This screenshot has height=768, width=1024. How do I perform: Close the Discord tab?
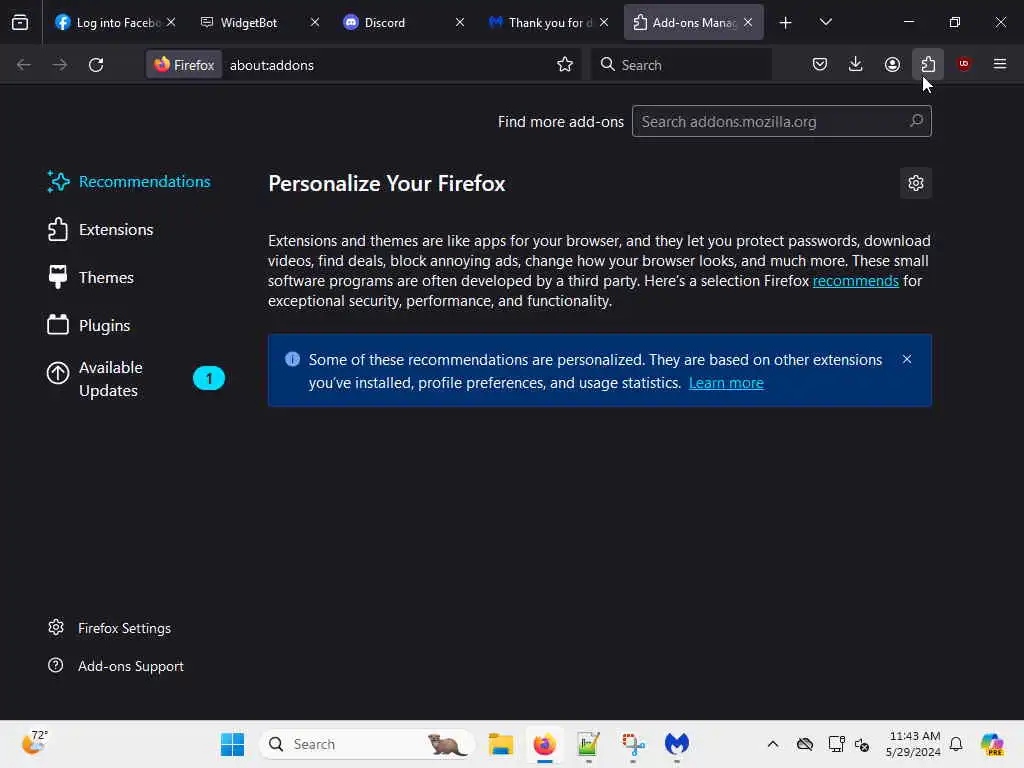[x=460, y=22]
